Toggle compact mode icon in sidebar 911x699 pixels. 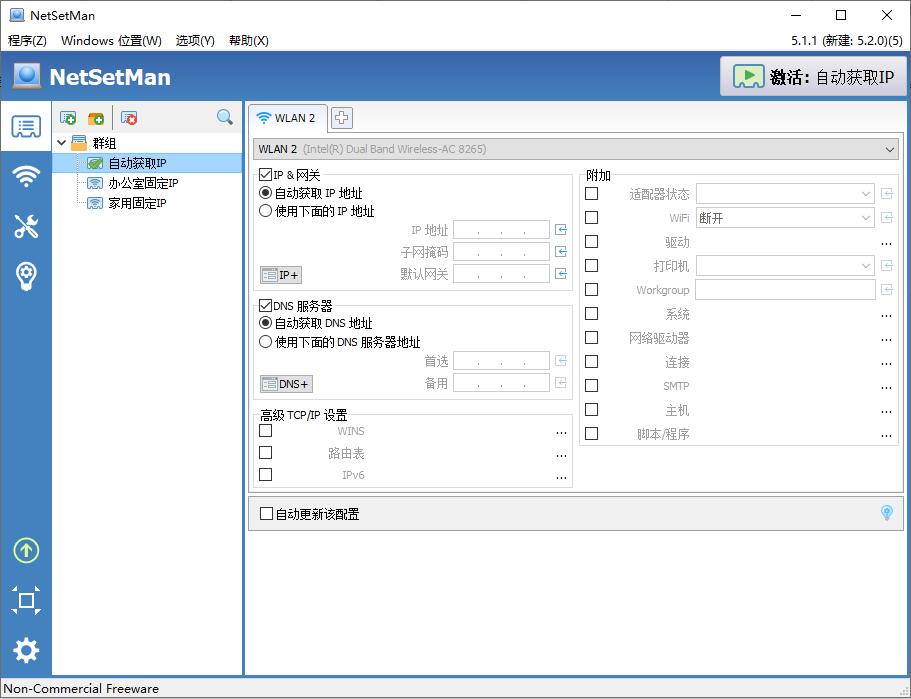pyautogui.click(x=26, y=601)
